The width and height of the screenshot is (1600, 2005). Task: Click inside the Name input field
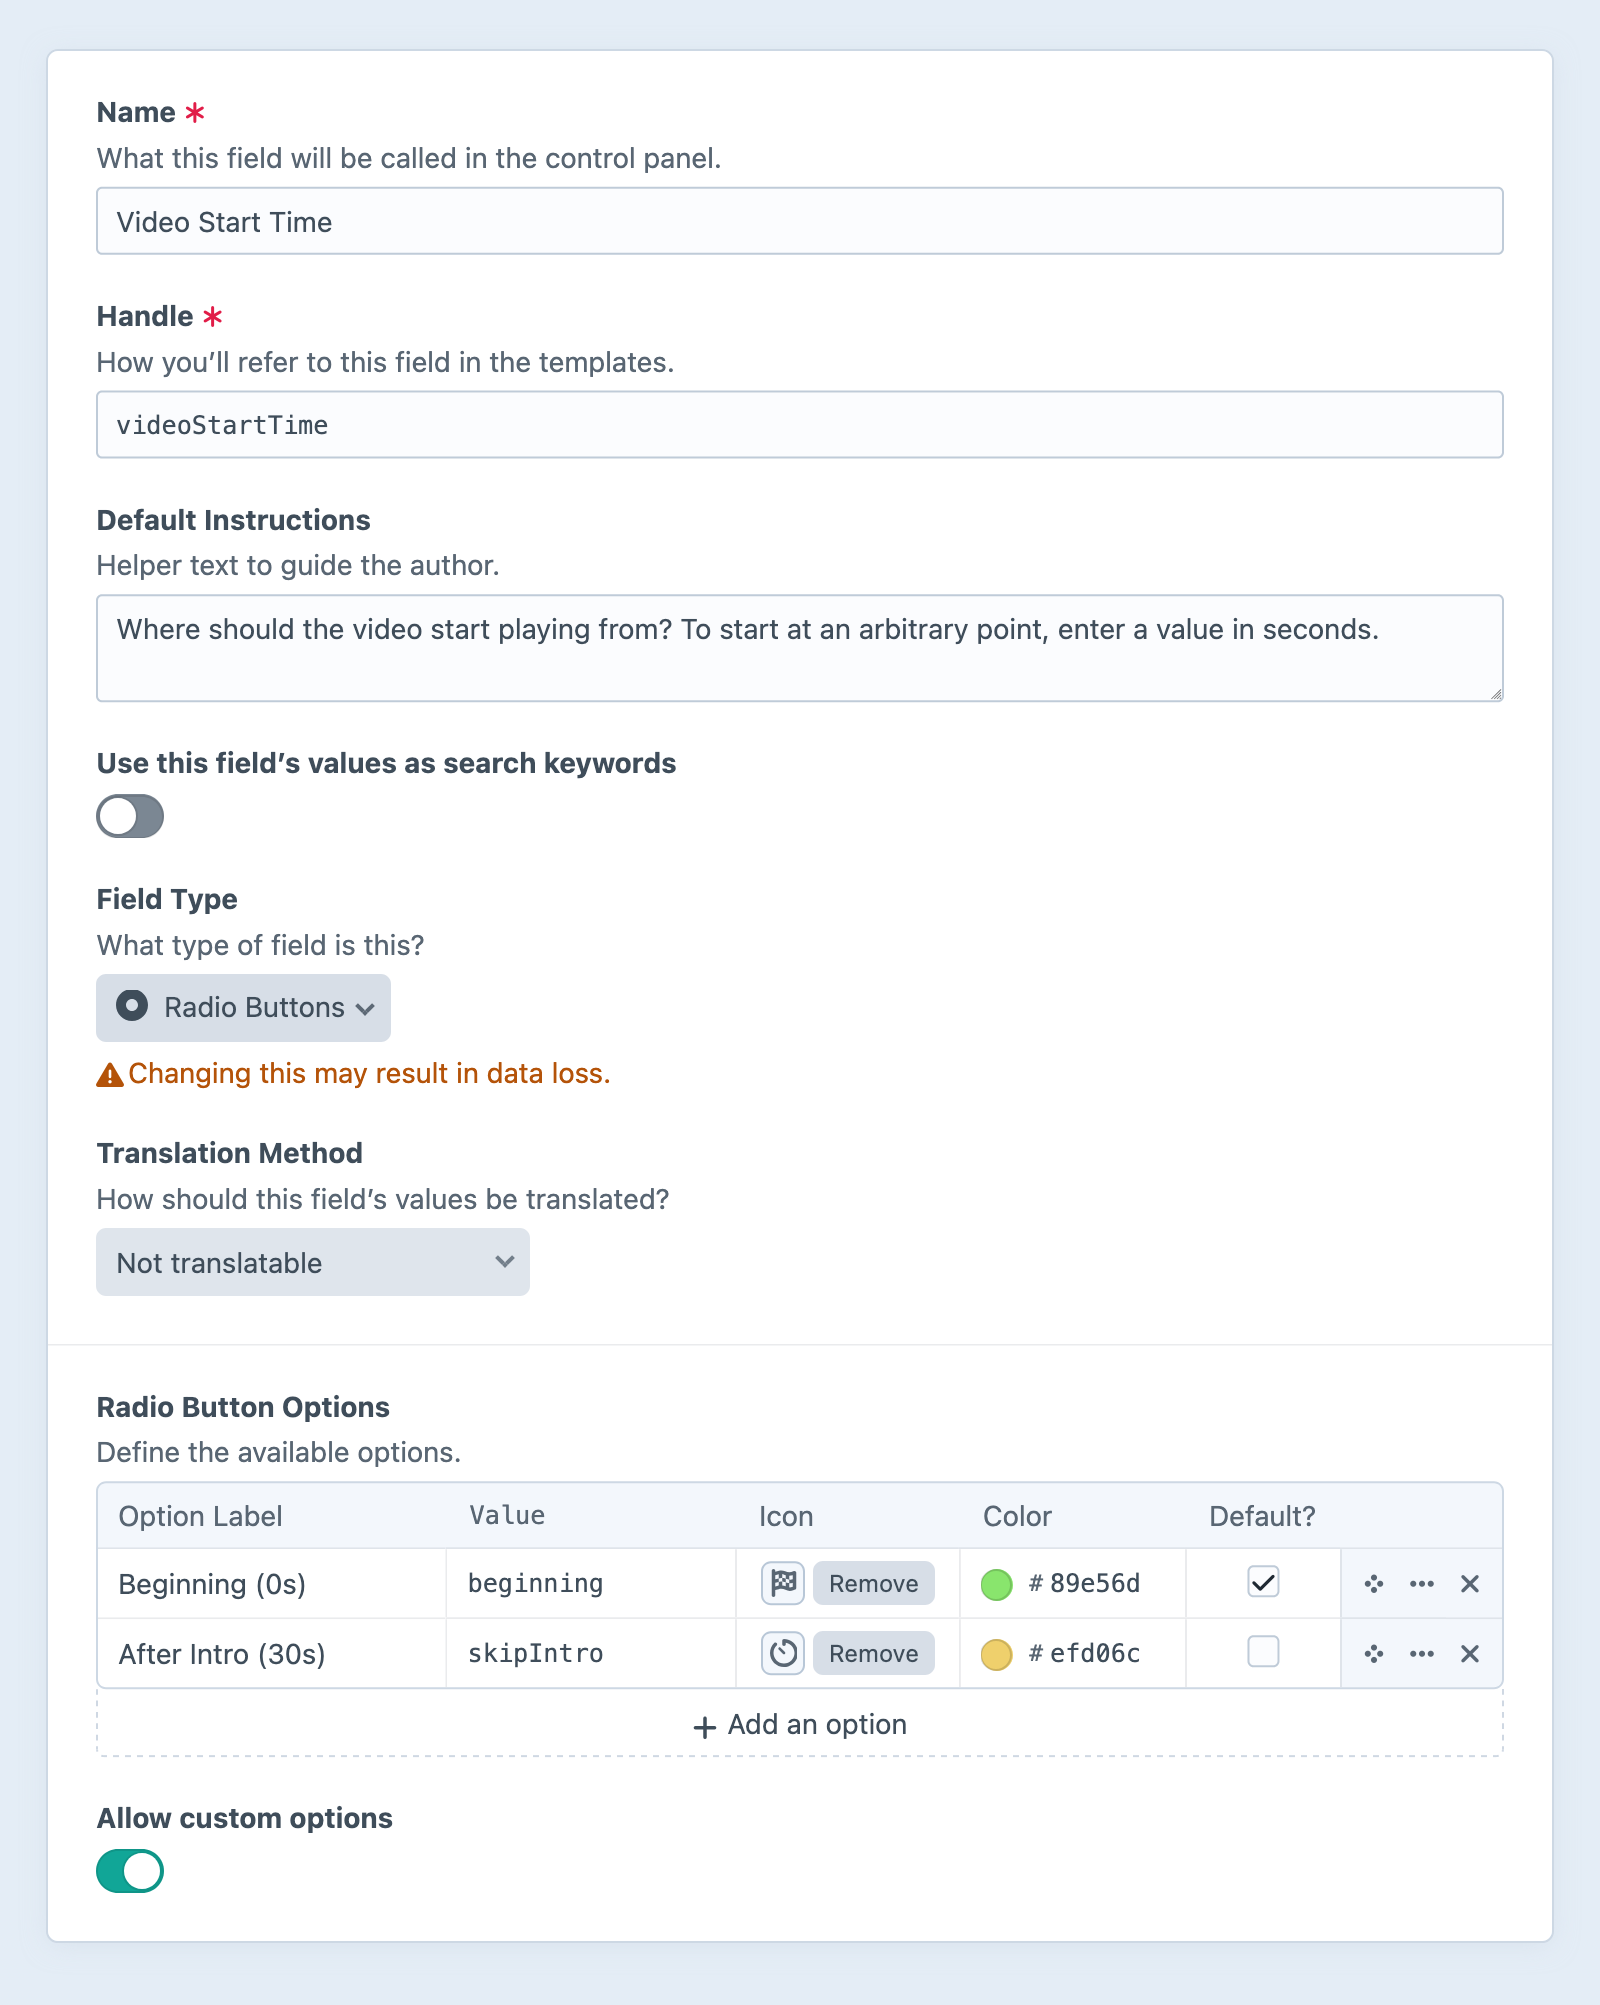(799, 221)
